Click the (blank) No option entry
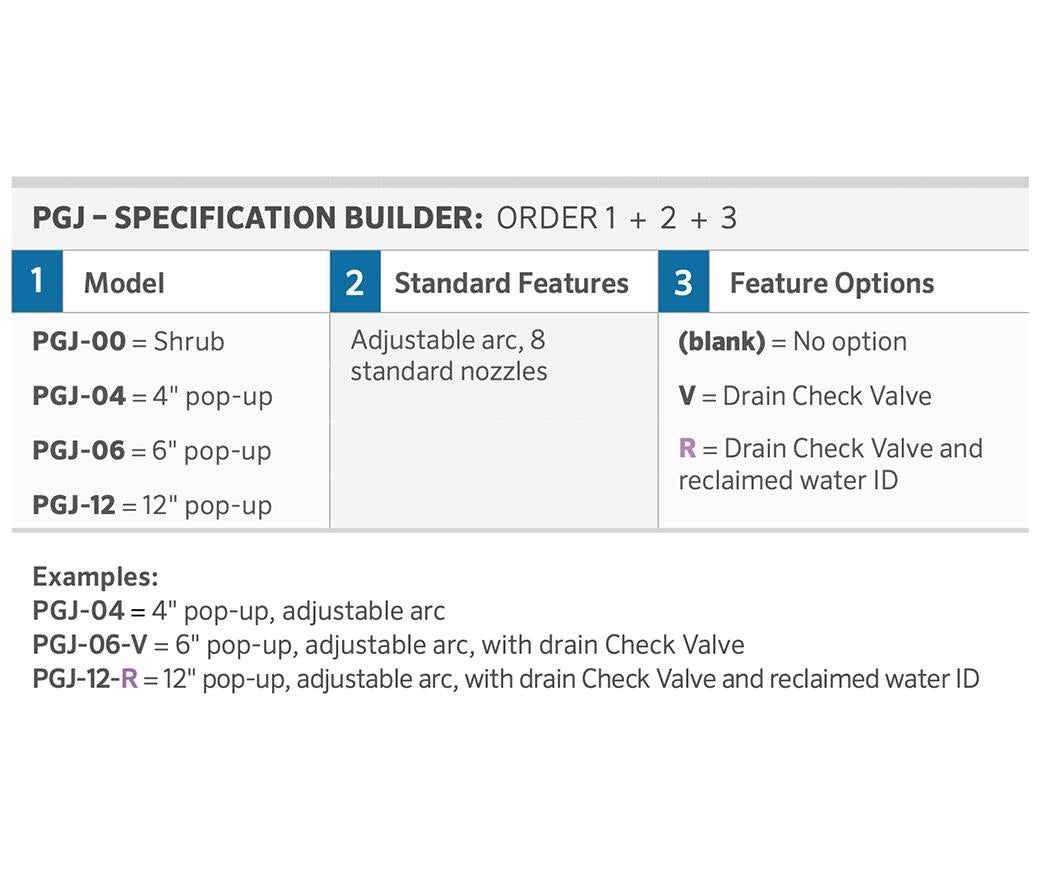This screenshot has height=880, width=1040. (792, 341)
